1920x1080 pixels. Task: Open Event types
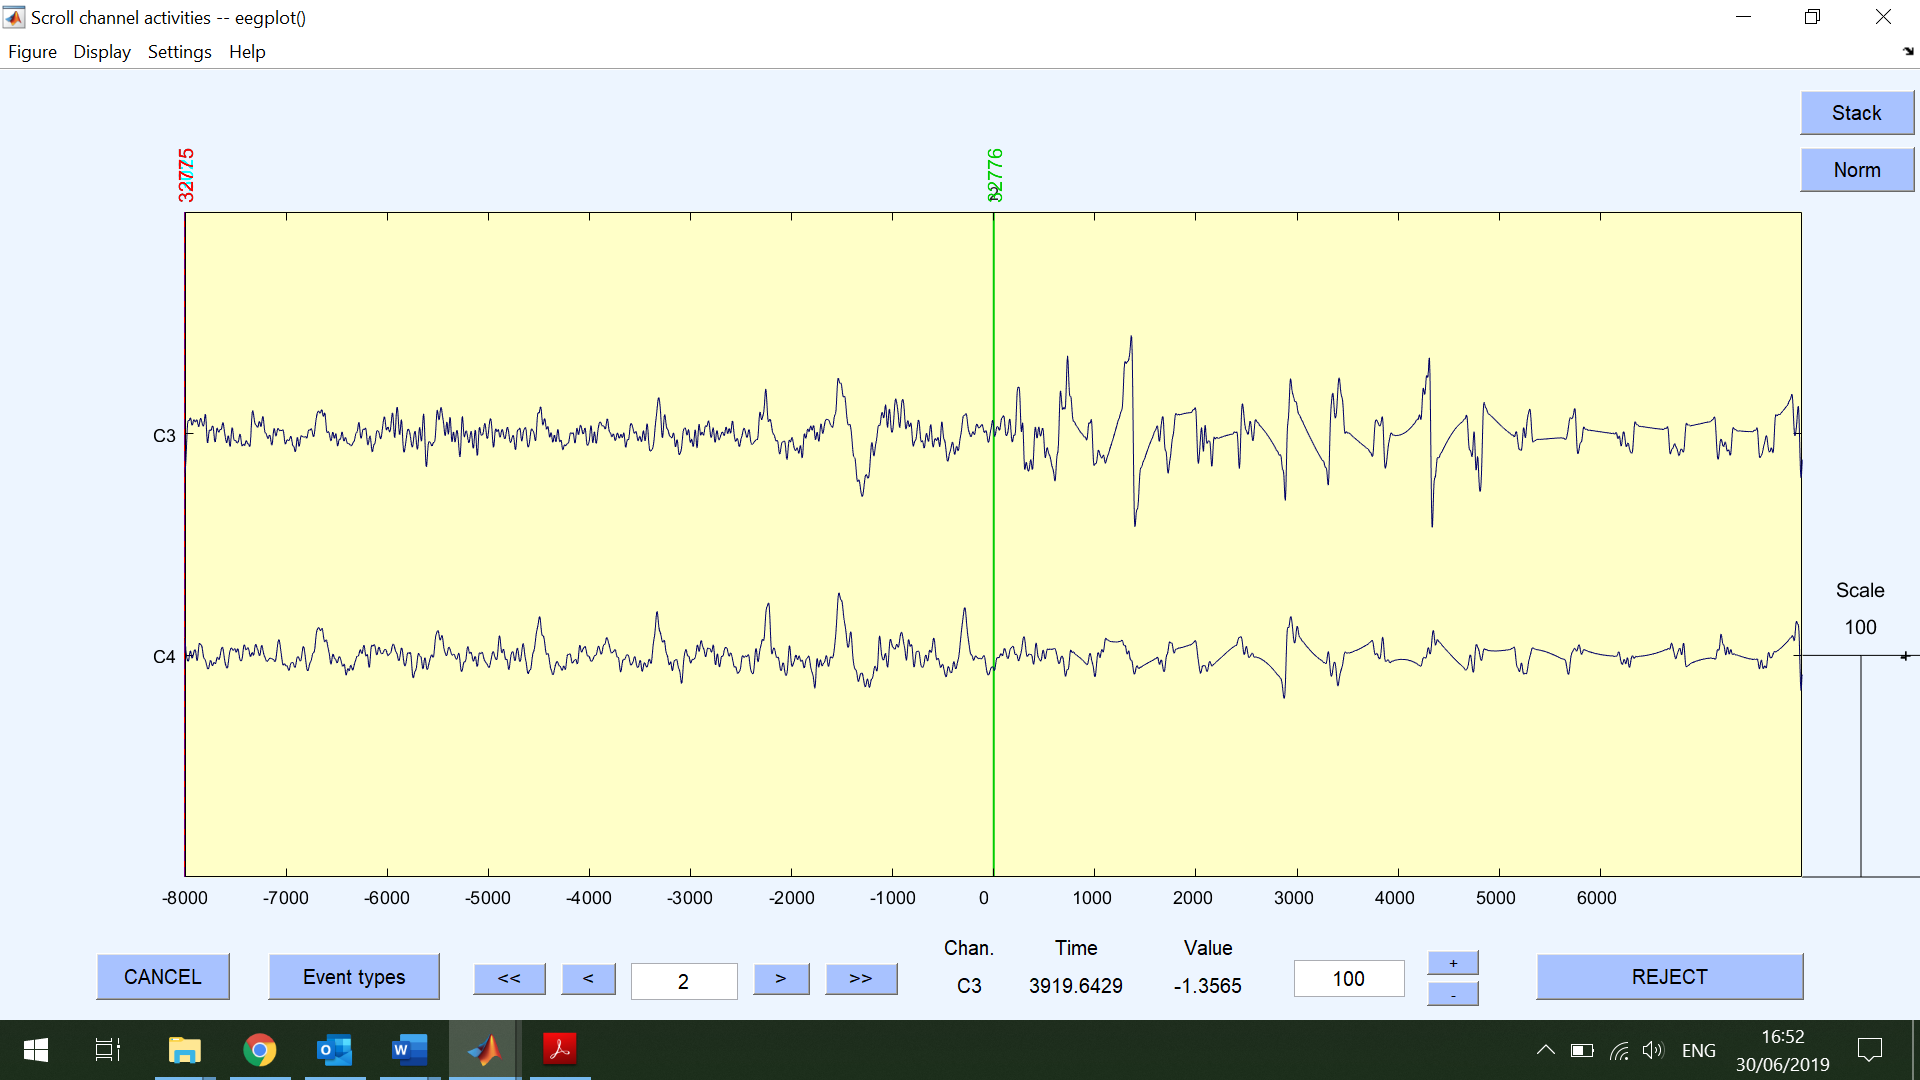354,977
